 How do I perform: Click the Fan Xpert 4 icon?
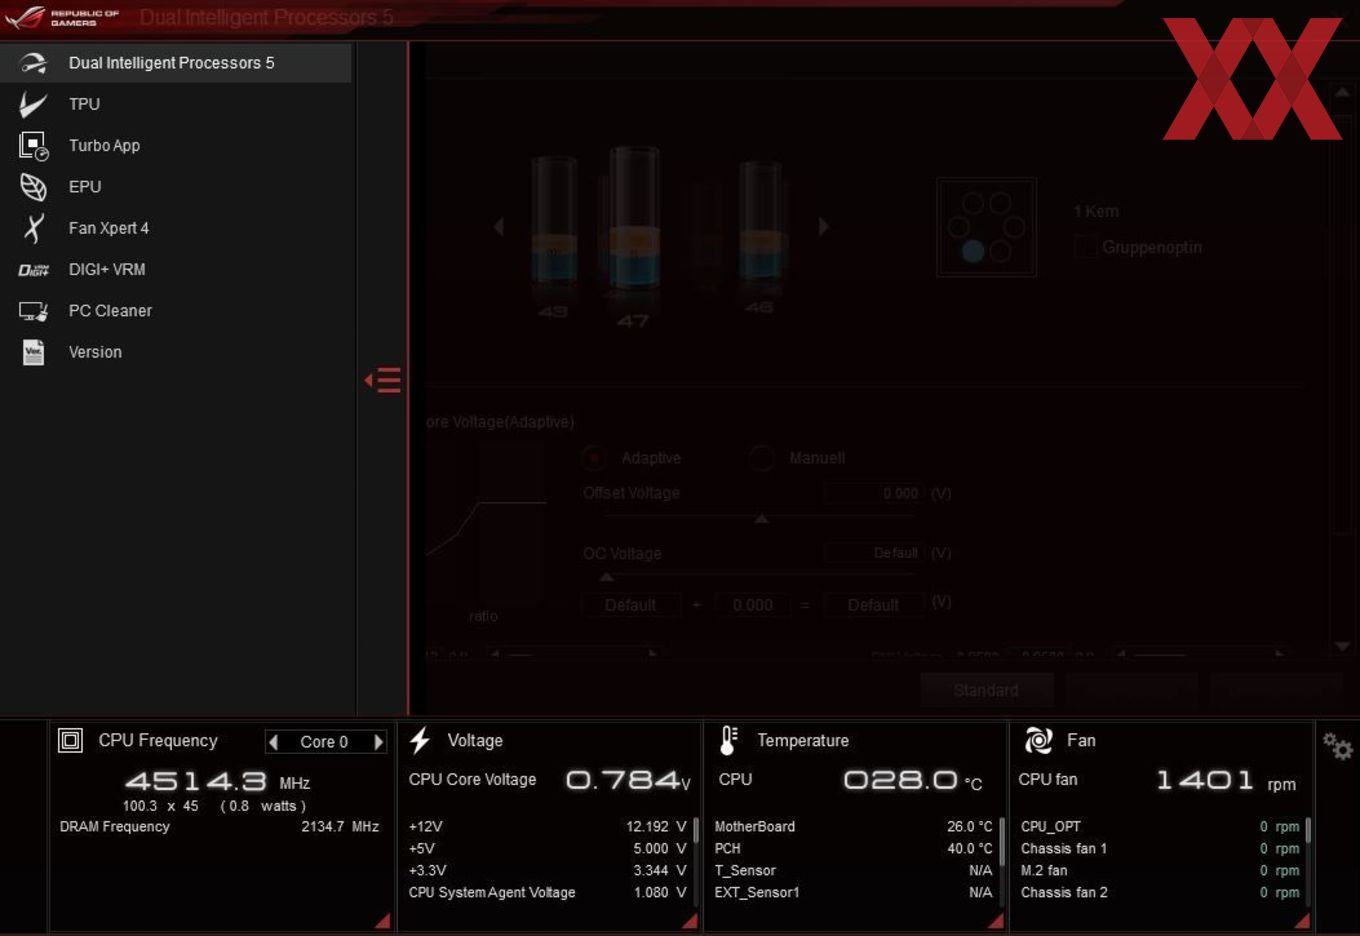click(x=34, y=228)
